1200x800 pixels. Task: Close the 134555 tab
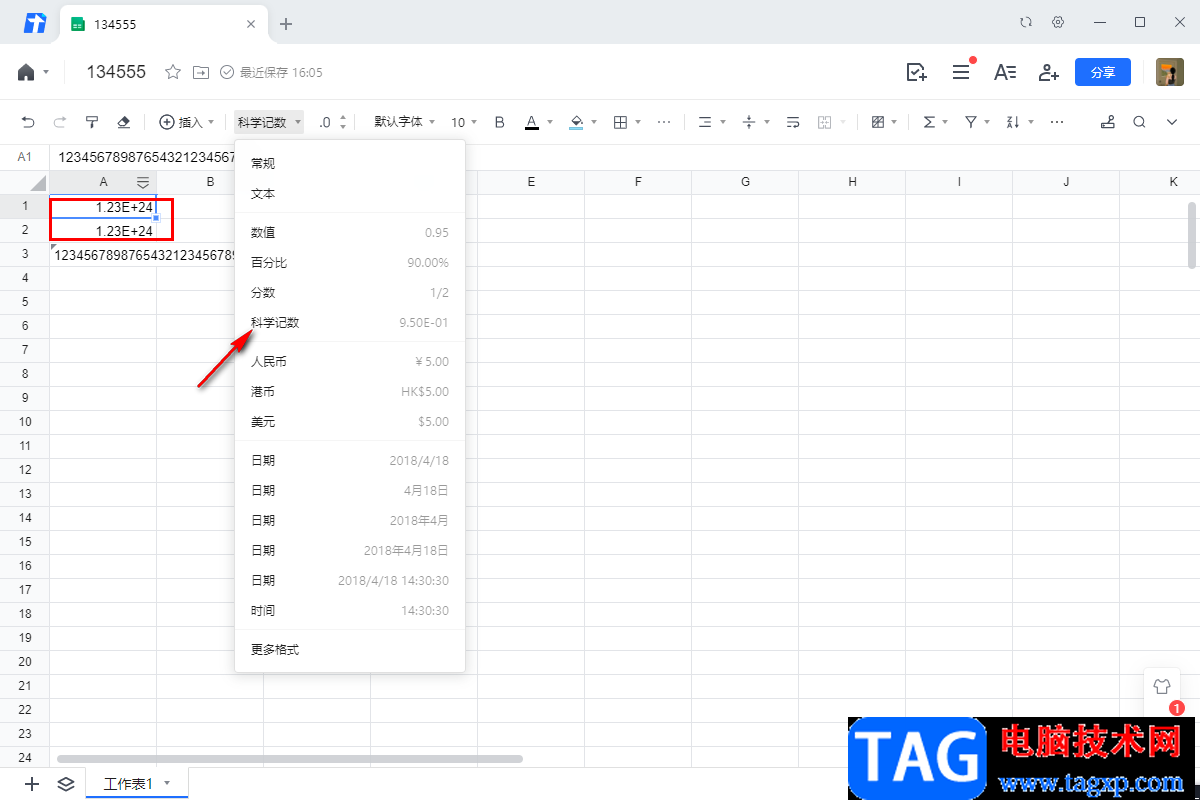(x=251, y=24)
